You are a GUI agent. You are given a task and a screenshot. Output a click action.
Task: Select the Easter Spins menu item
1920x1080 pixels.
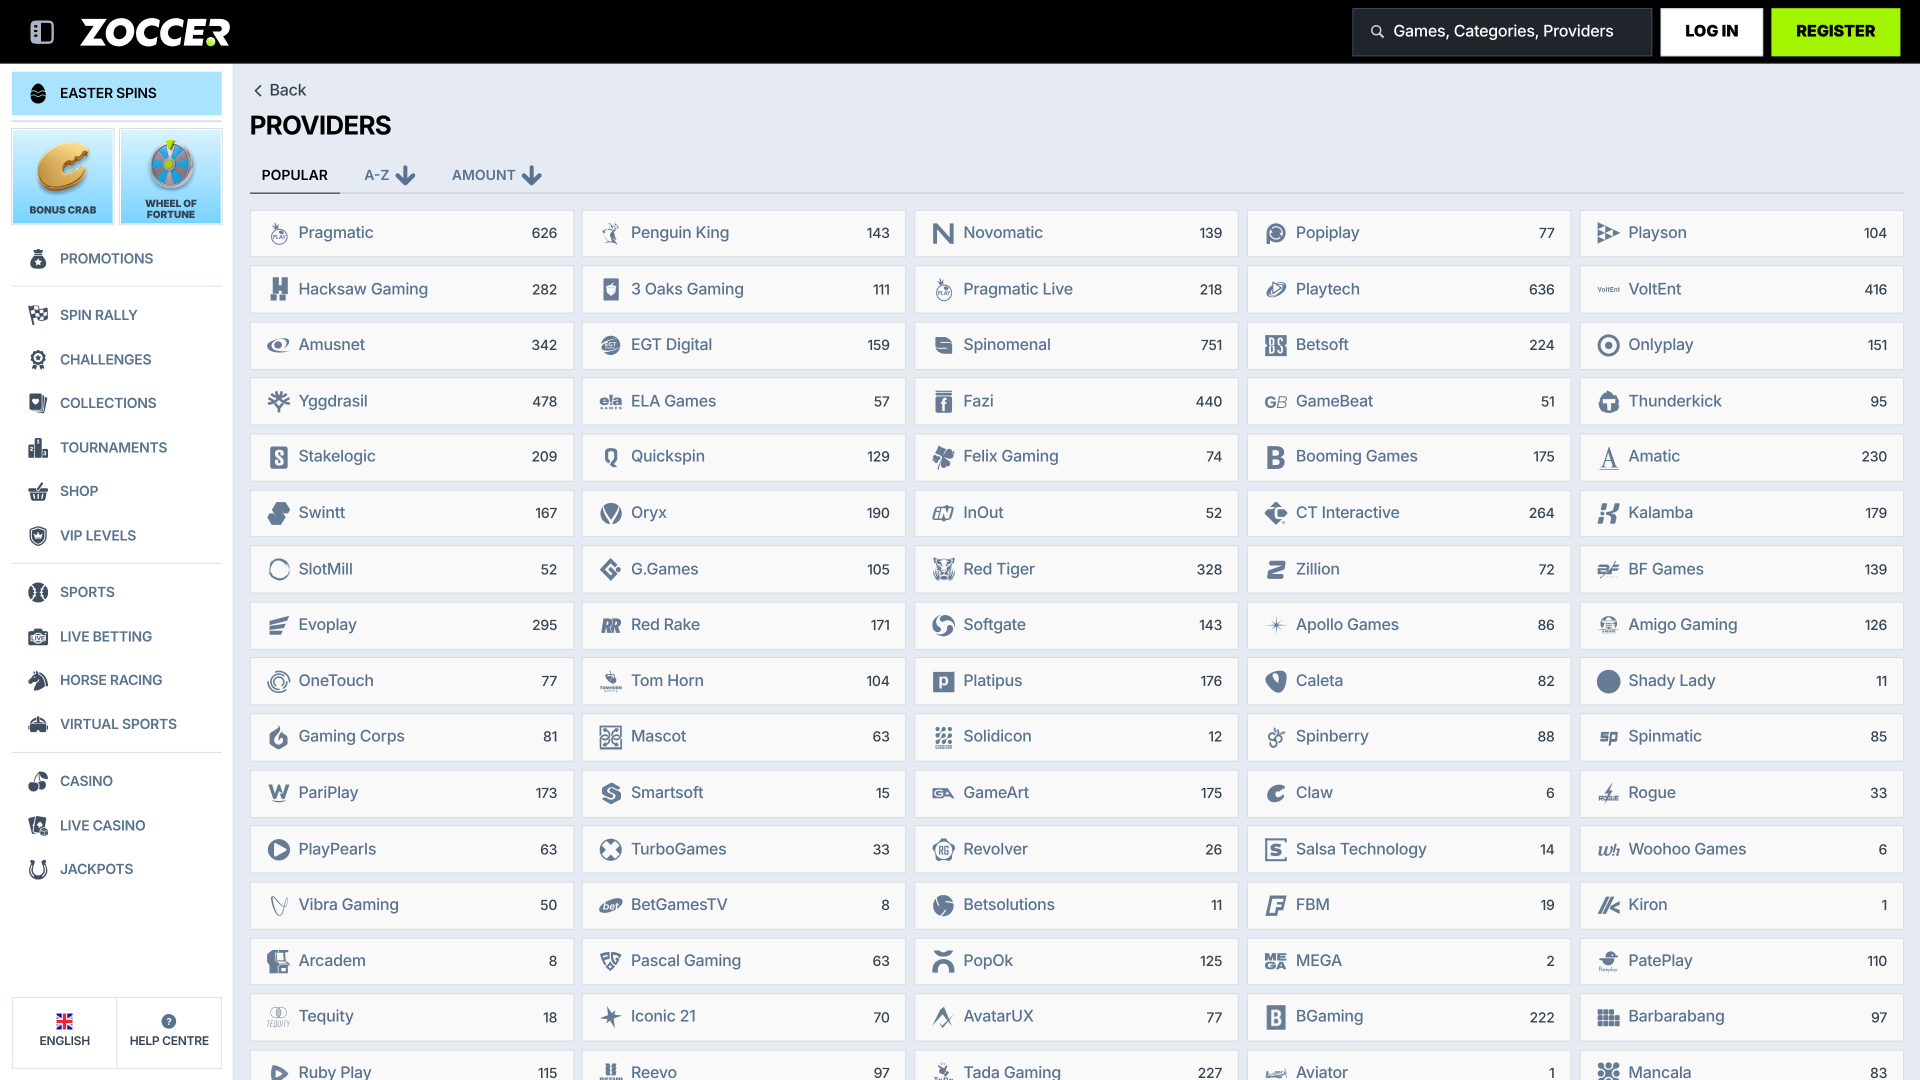(x=117, y=93)
